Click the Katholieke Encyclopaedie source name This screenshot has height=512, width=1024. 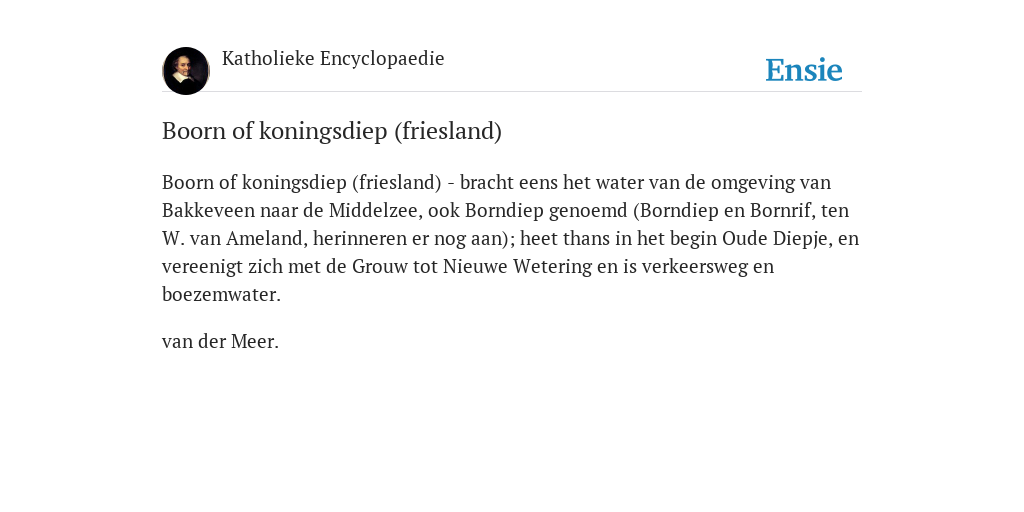[x=333, y=58]
